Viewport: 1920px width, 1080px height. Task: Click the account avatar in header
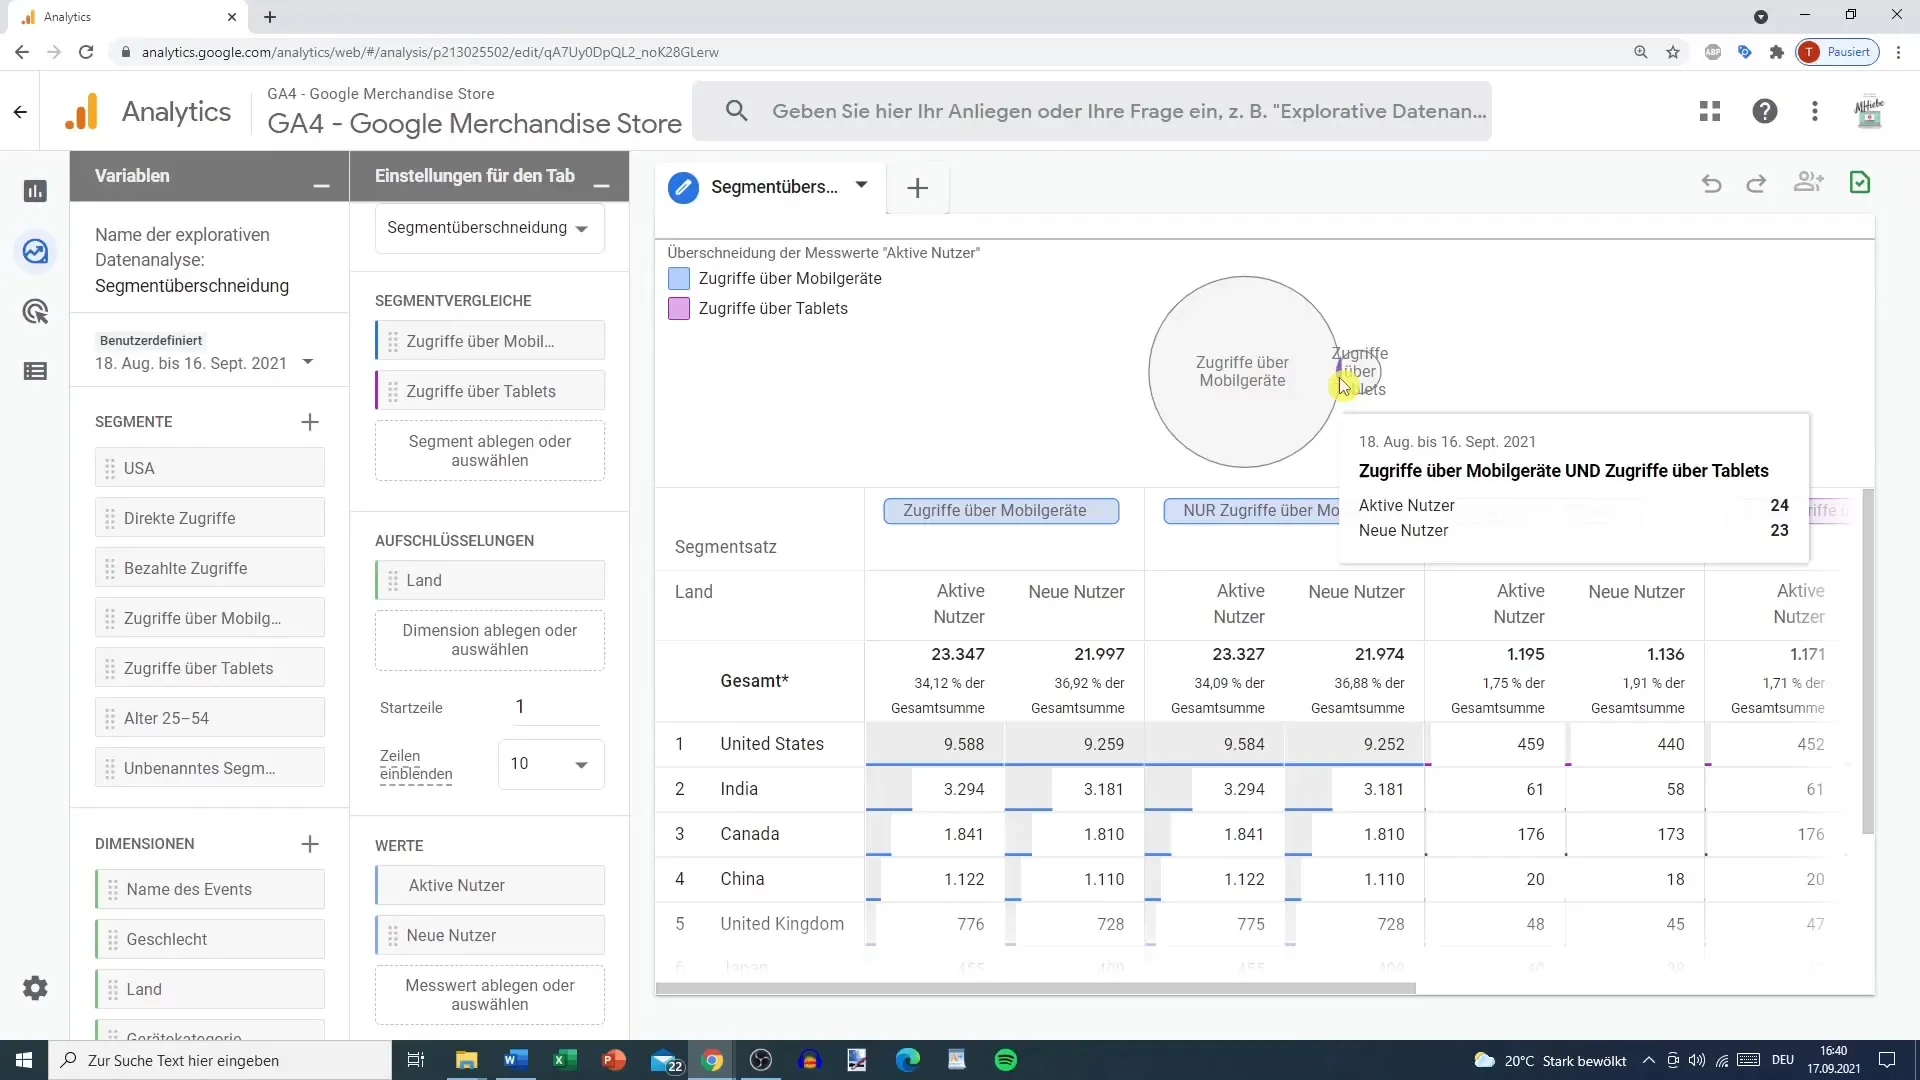(1868, 111)
